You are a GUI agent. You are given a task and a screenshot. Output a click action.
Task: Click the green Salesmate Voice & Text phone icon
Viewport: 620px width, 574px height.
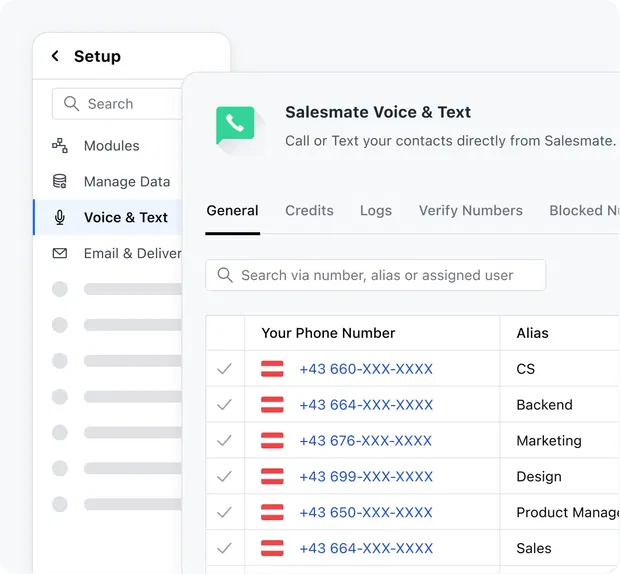pyautogui.click(x=235, y=125)
